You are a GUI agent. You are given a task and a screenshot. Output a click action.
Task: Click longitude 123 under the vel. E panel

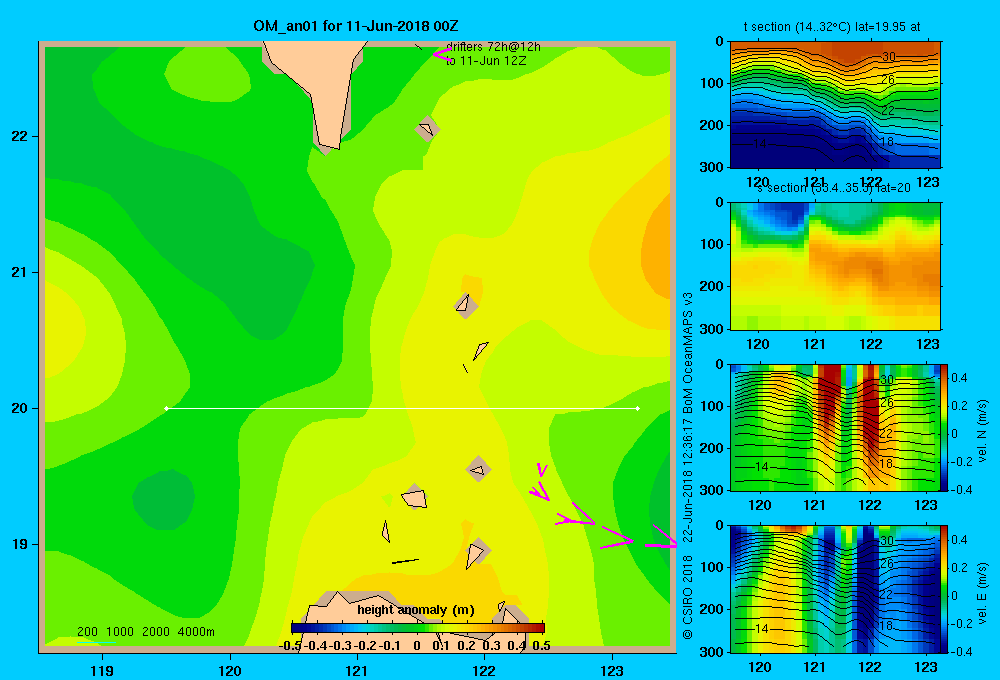coord(927,667)
